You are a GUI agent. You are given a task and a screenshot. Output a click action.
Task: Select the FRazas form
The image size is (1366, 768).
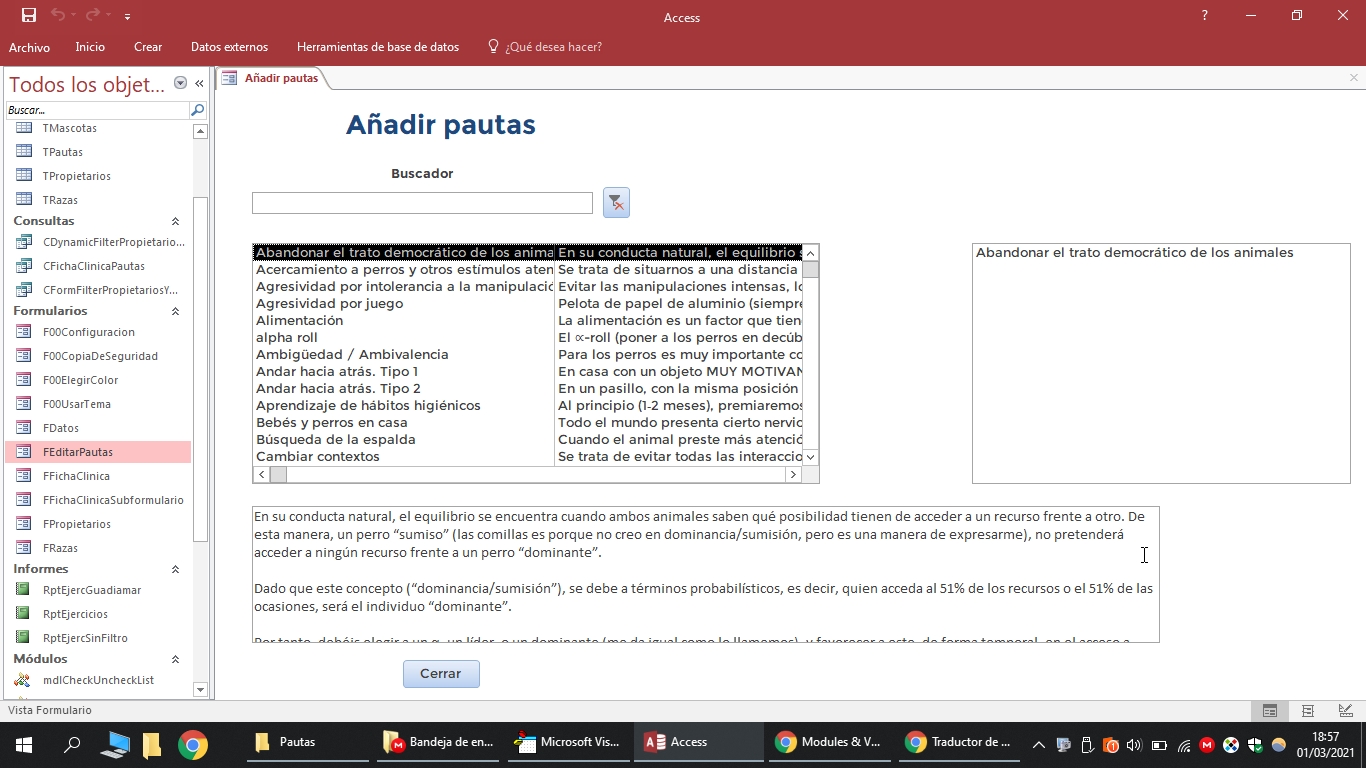(98, 548)
